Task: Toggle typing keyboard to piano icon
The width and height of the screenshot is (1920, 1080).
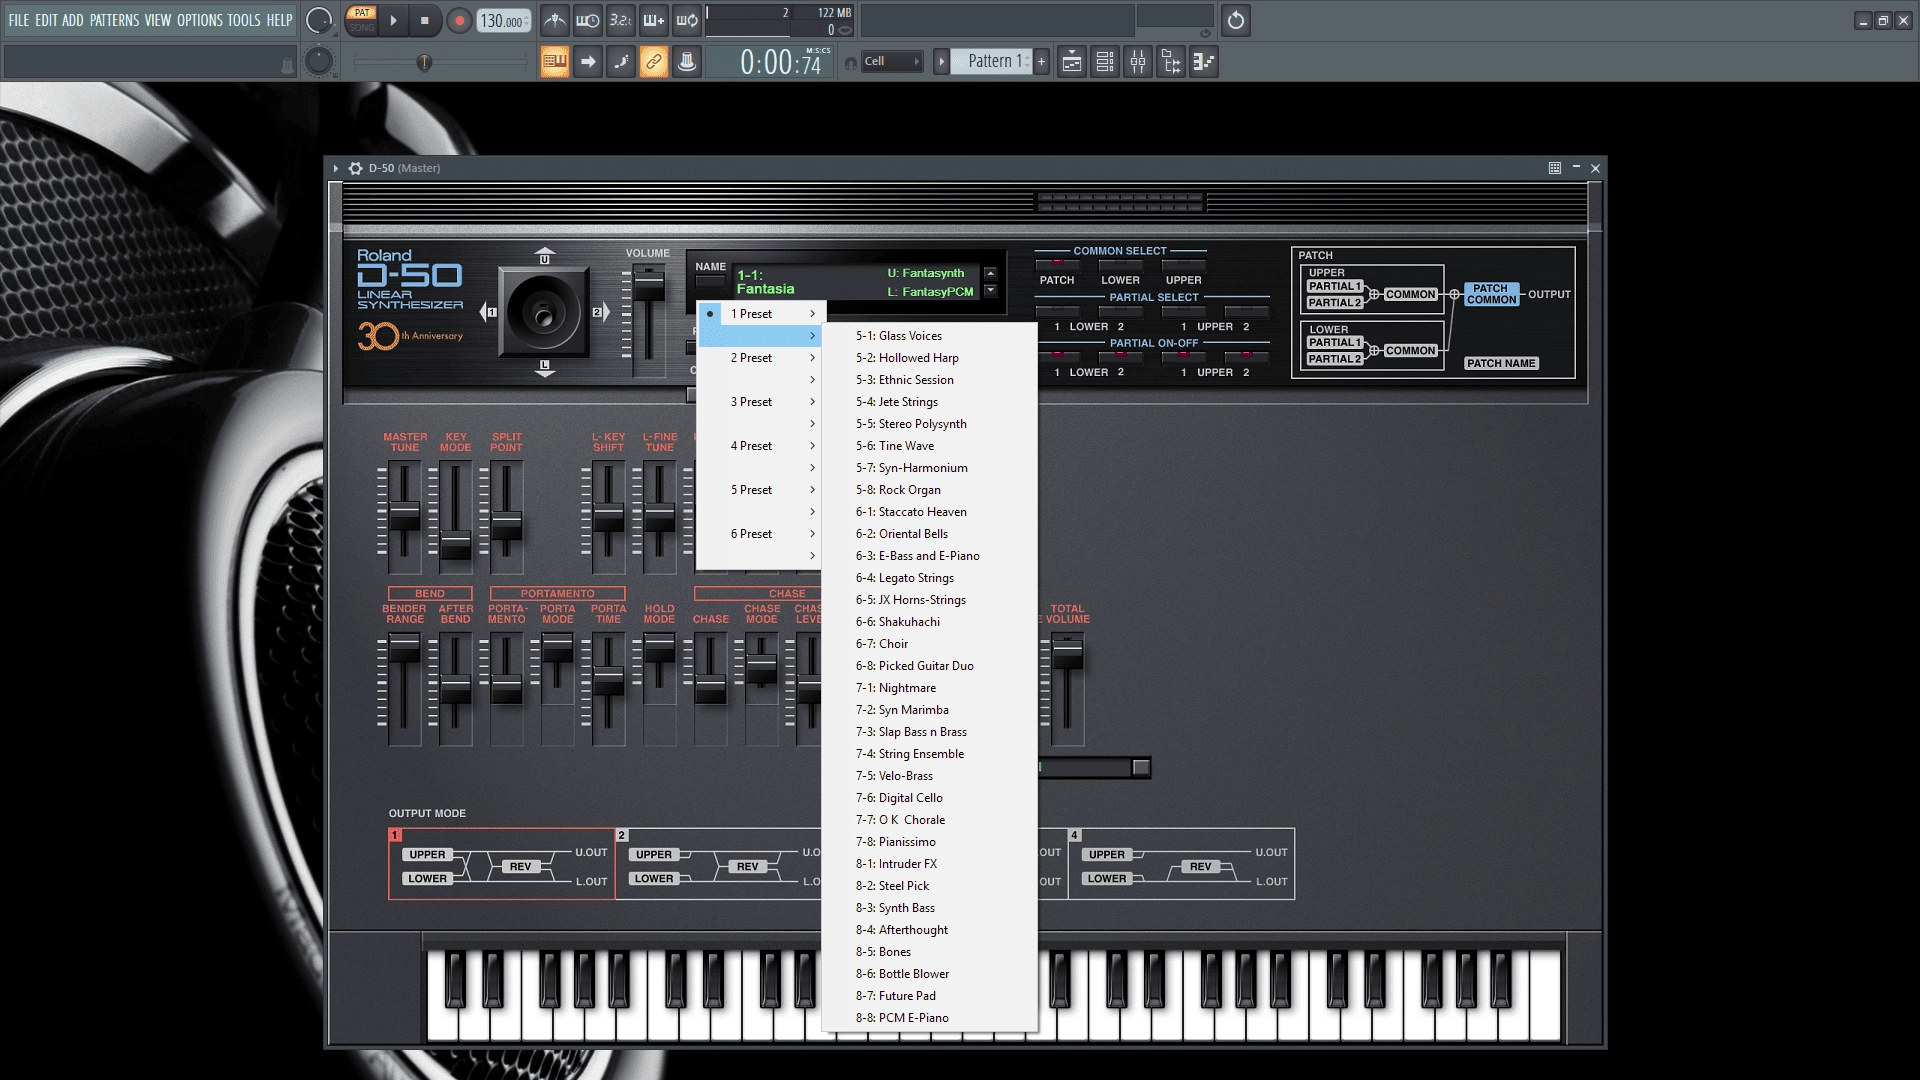Action: click(555, 62)
